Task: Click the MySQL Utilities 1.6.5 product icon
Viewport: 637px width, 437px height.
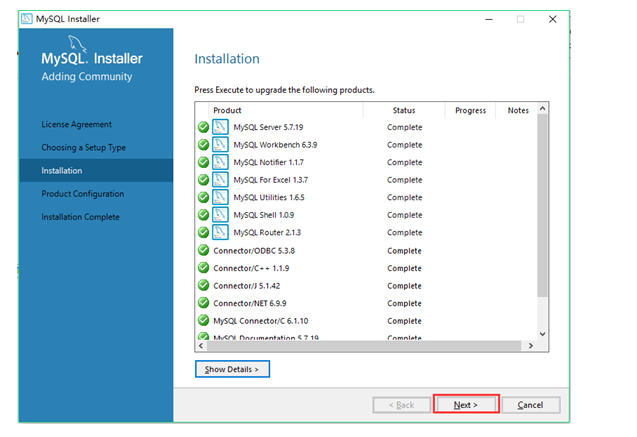Action: pyautogui.click(x=220, y=197)
